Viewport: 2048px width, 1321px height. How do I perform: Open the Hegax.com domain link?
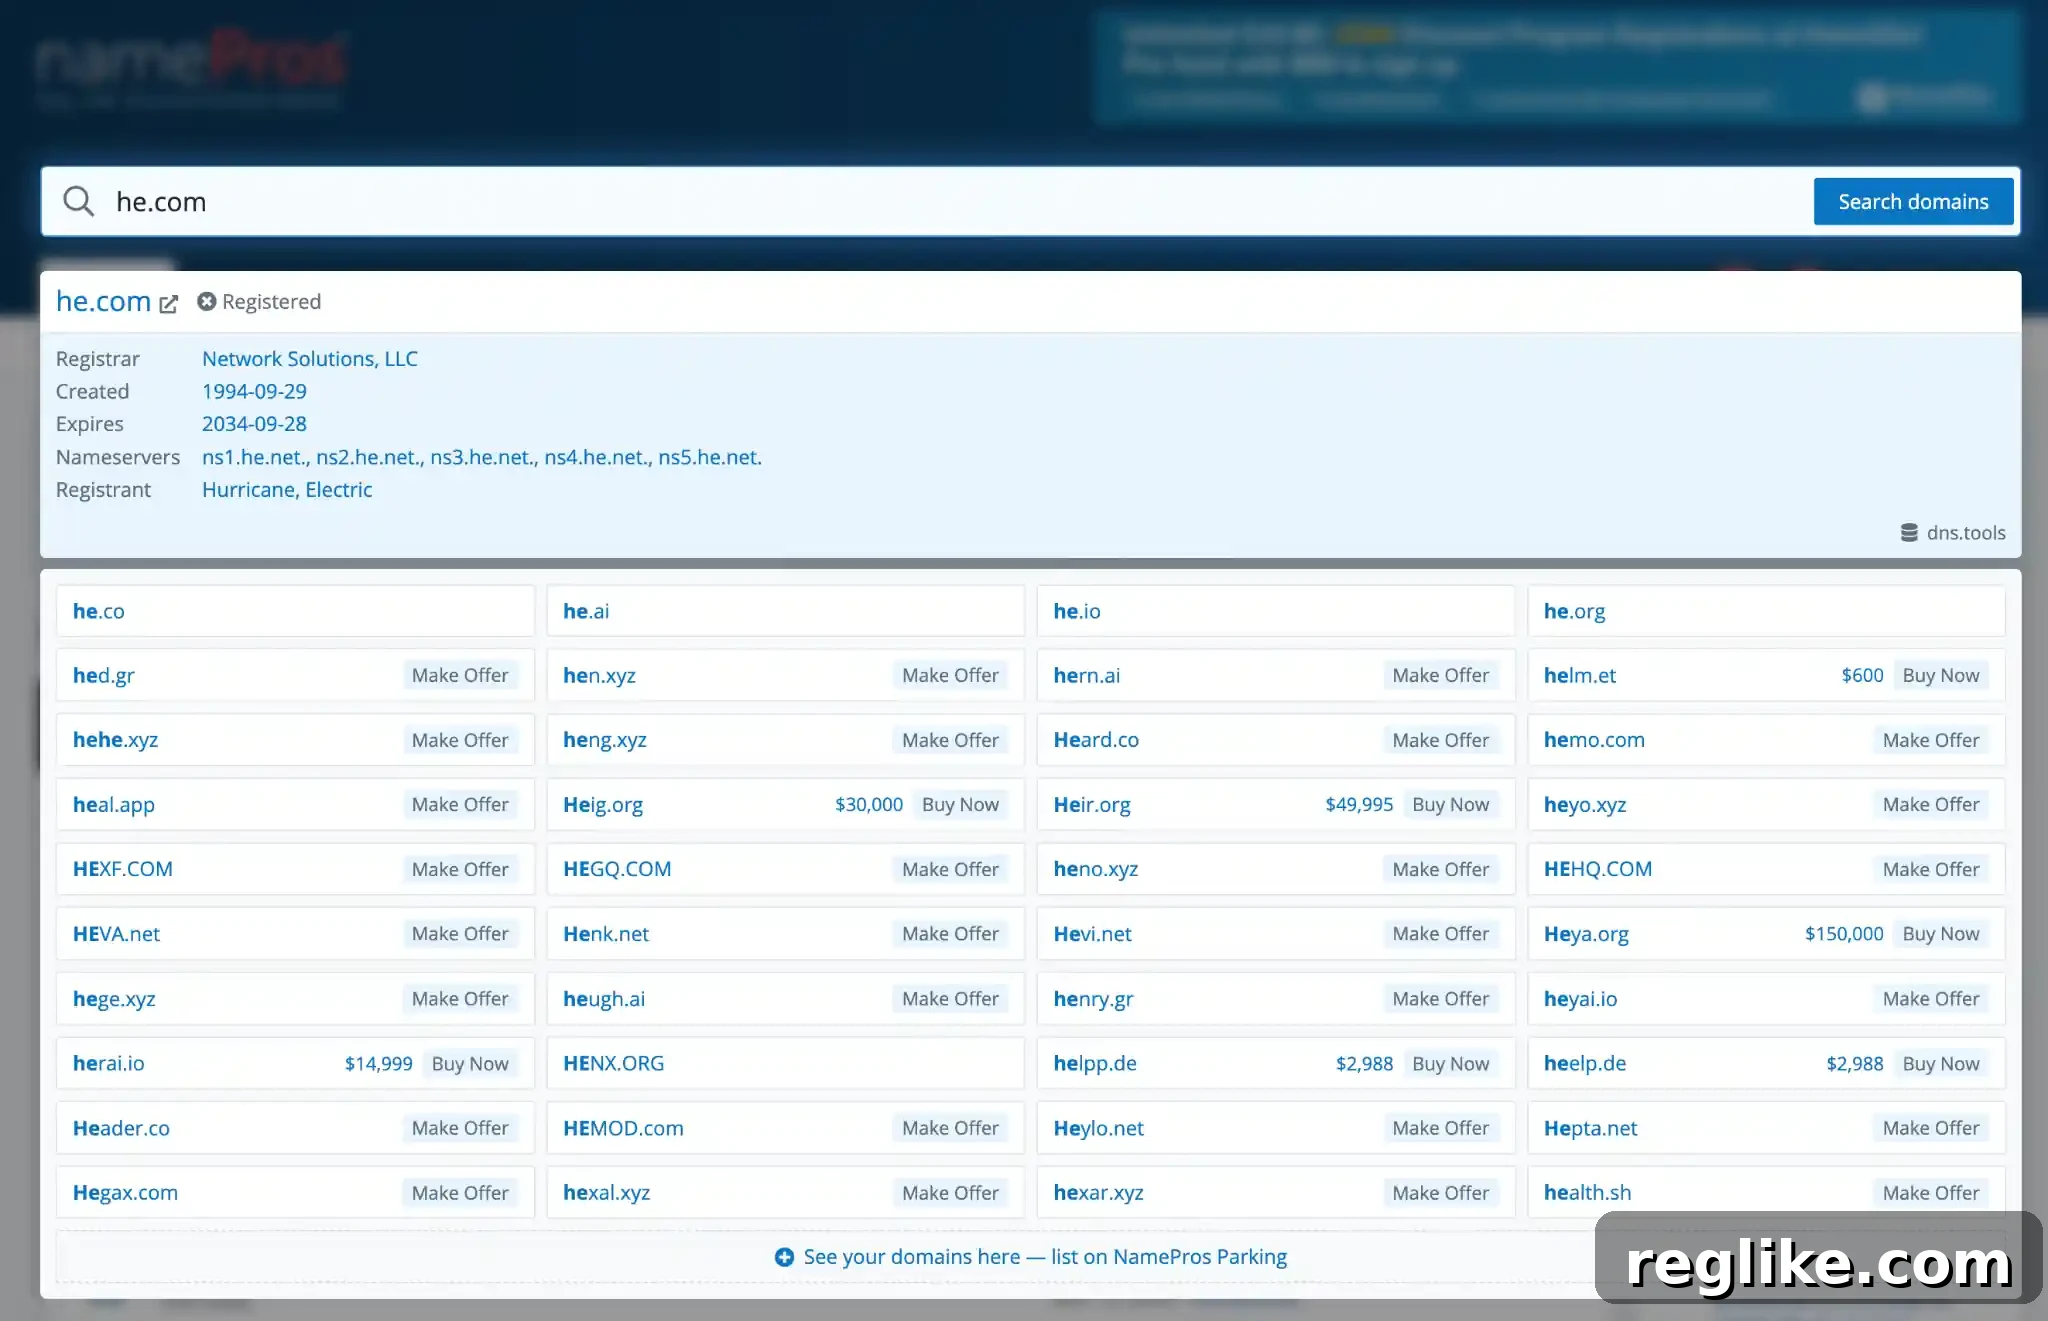click(125, 1192)
